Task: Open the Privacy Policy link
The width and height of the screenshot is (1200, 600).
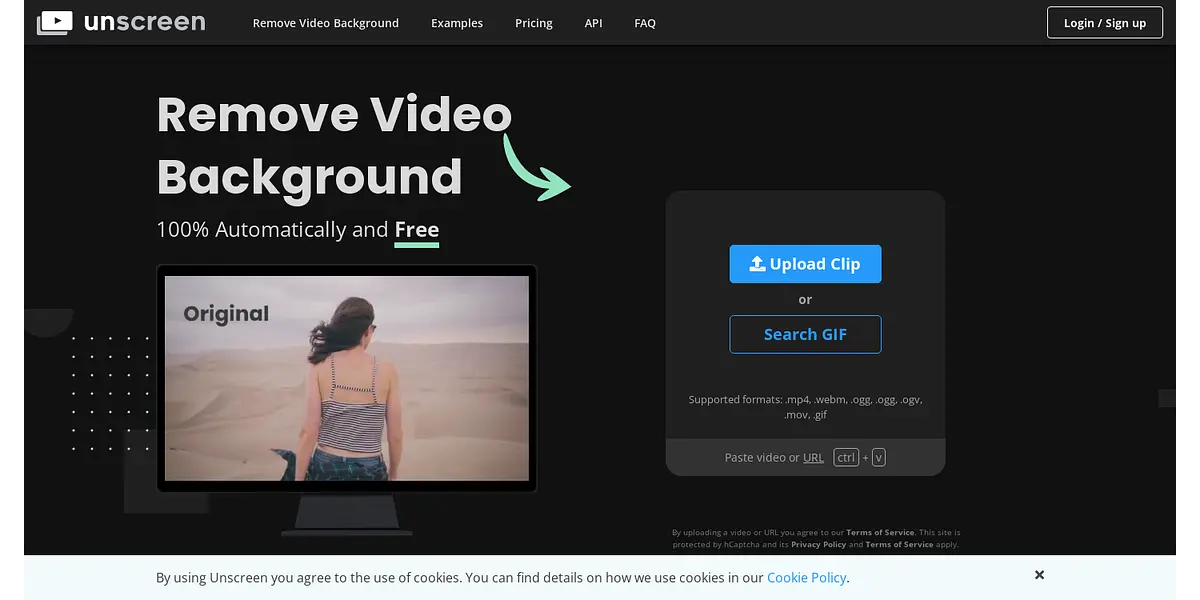Action: [x=819, y=545]
